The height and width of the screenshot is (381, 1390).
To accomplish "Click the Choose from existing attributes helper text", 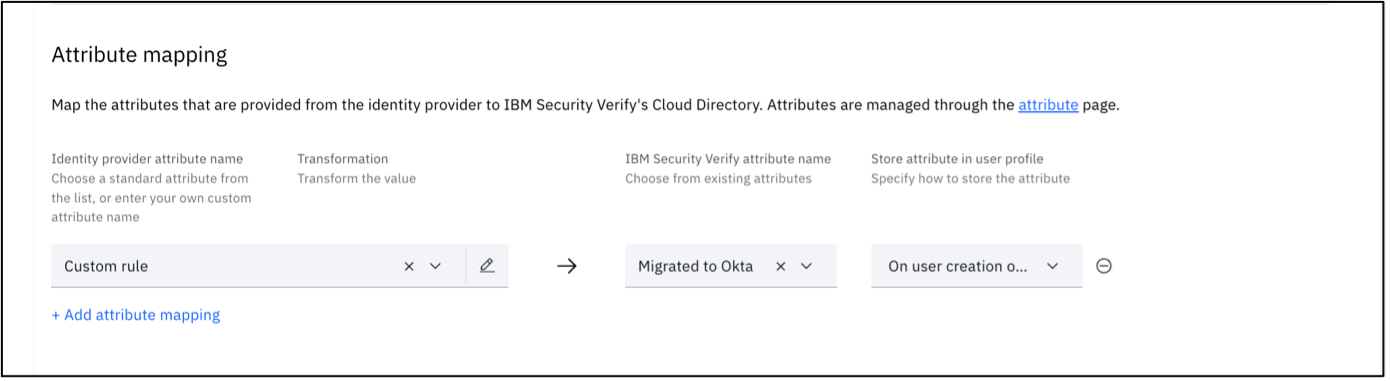I will pos(718,178).
